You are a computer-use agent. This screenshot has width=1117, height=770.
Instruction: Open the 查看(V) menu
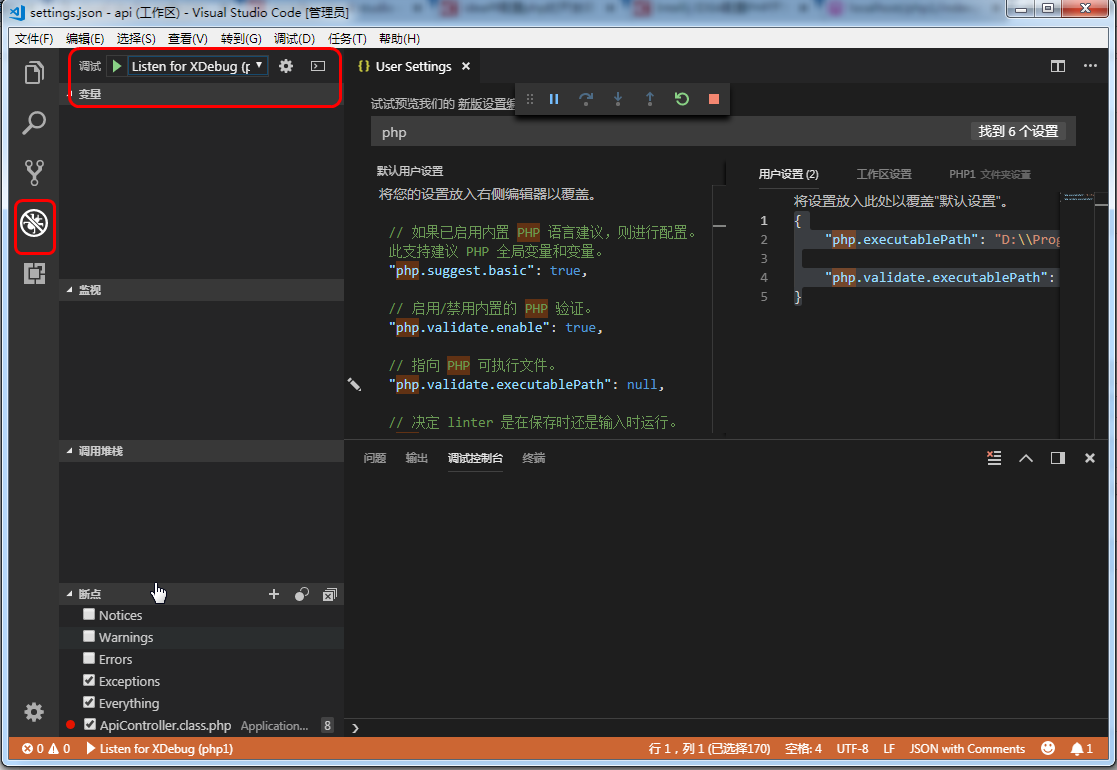187,38
